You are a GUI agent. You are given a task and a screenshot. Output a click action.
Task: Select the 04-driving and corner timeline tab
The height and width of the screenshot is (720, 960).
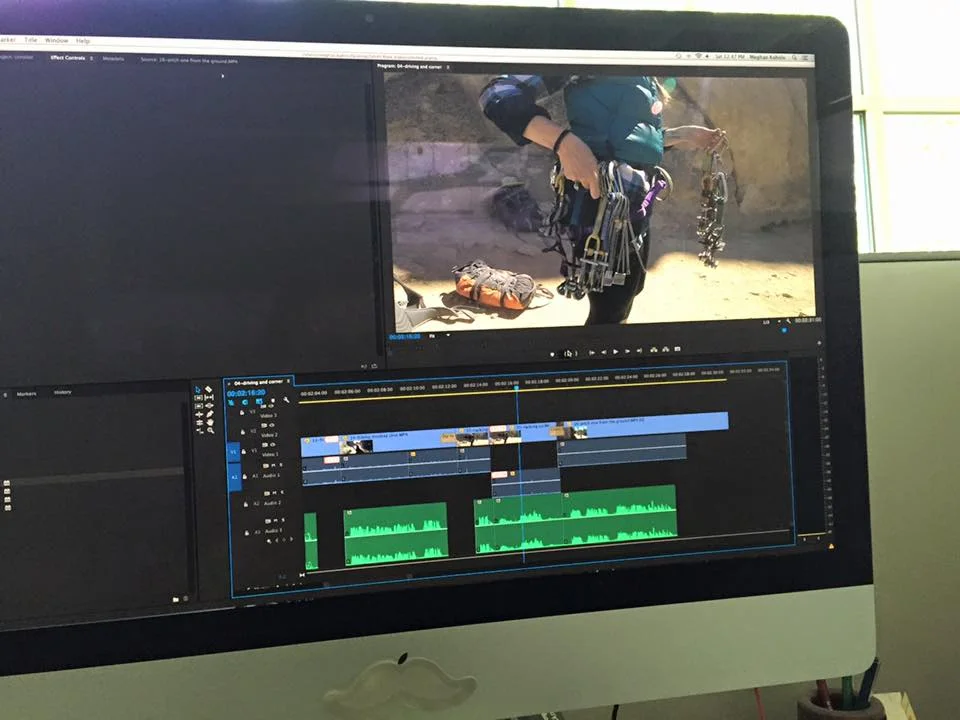[x=258, y=381]
